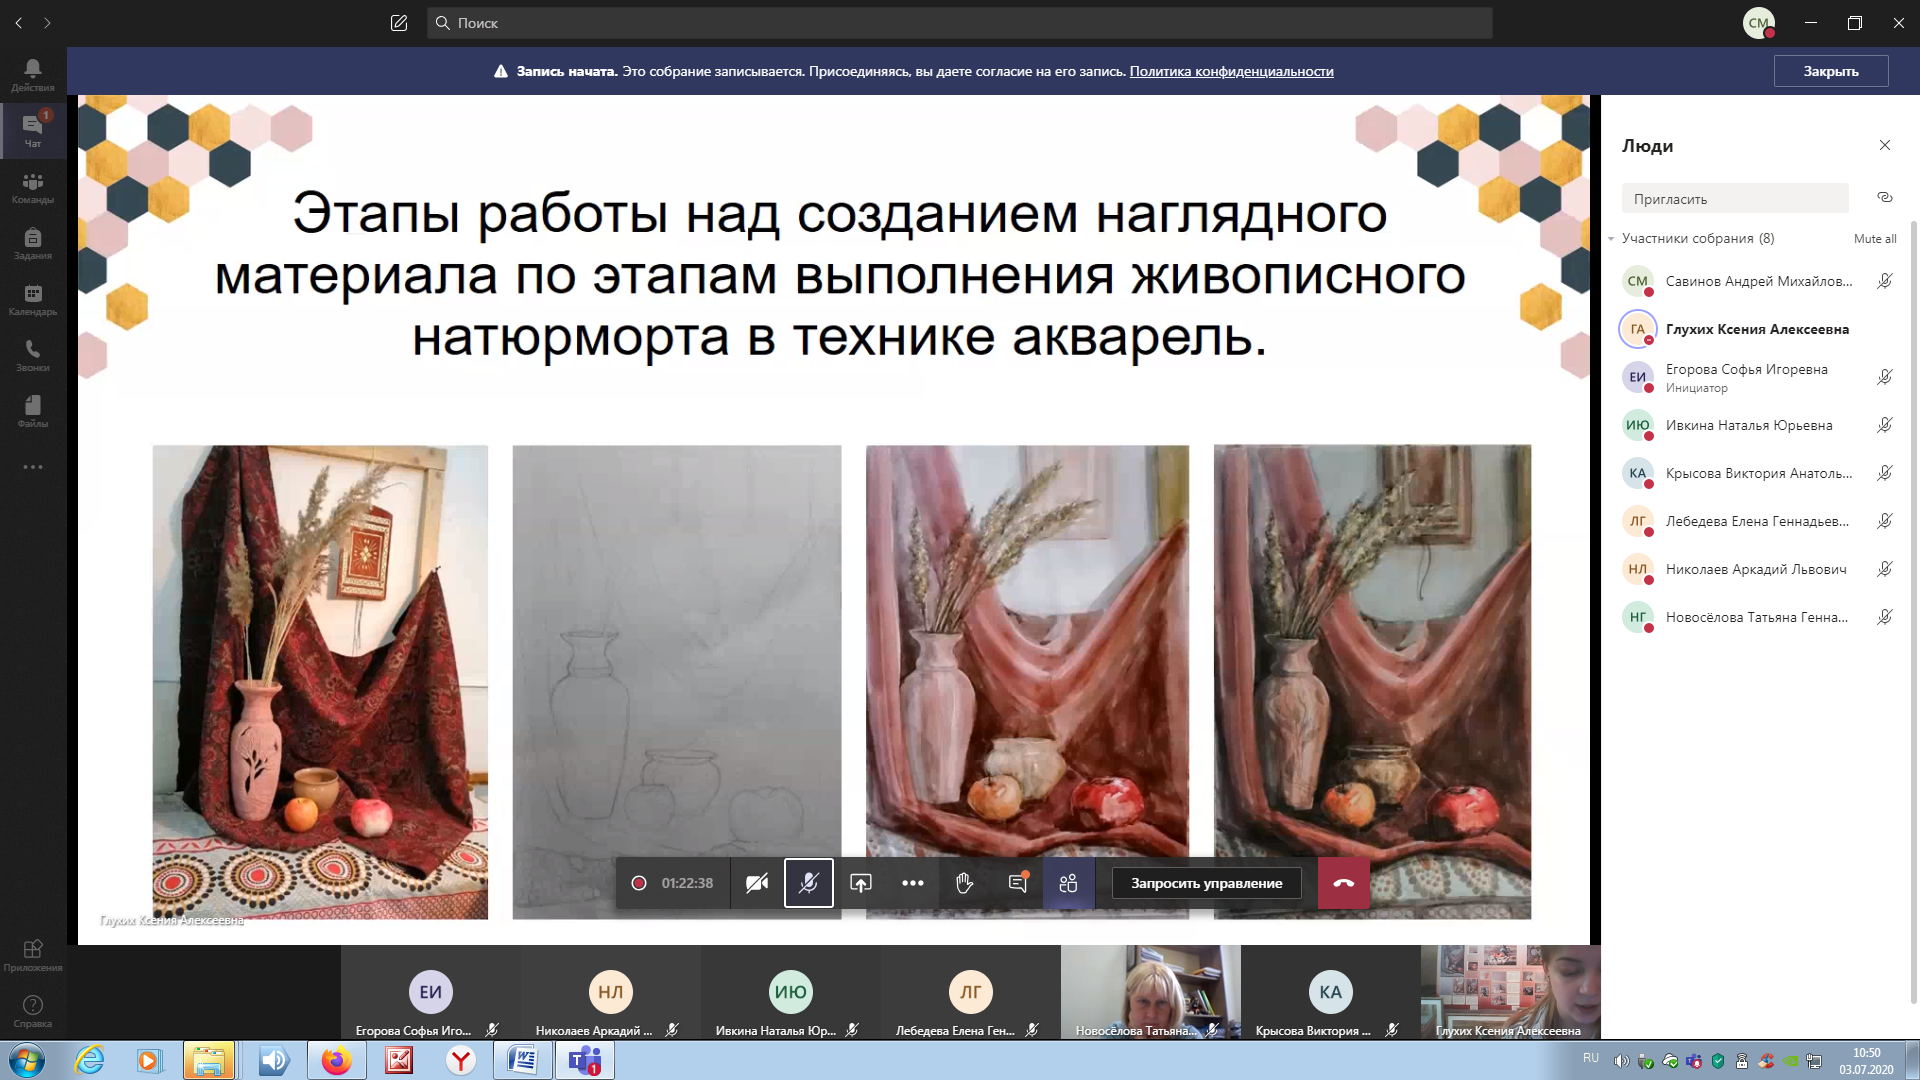The image size is (1920, 1080).
Task: Open the Activity (Действия) bell in sidebar
Action: coord(33,75)
